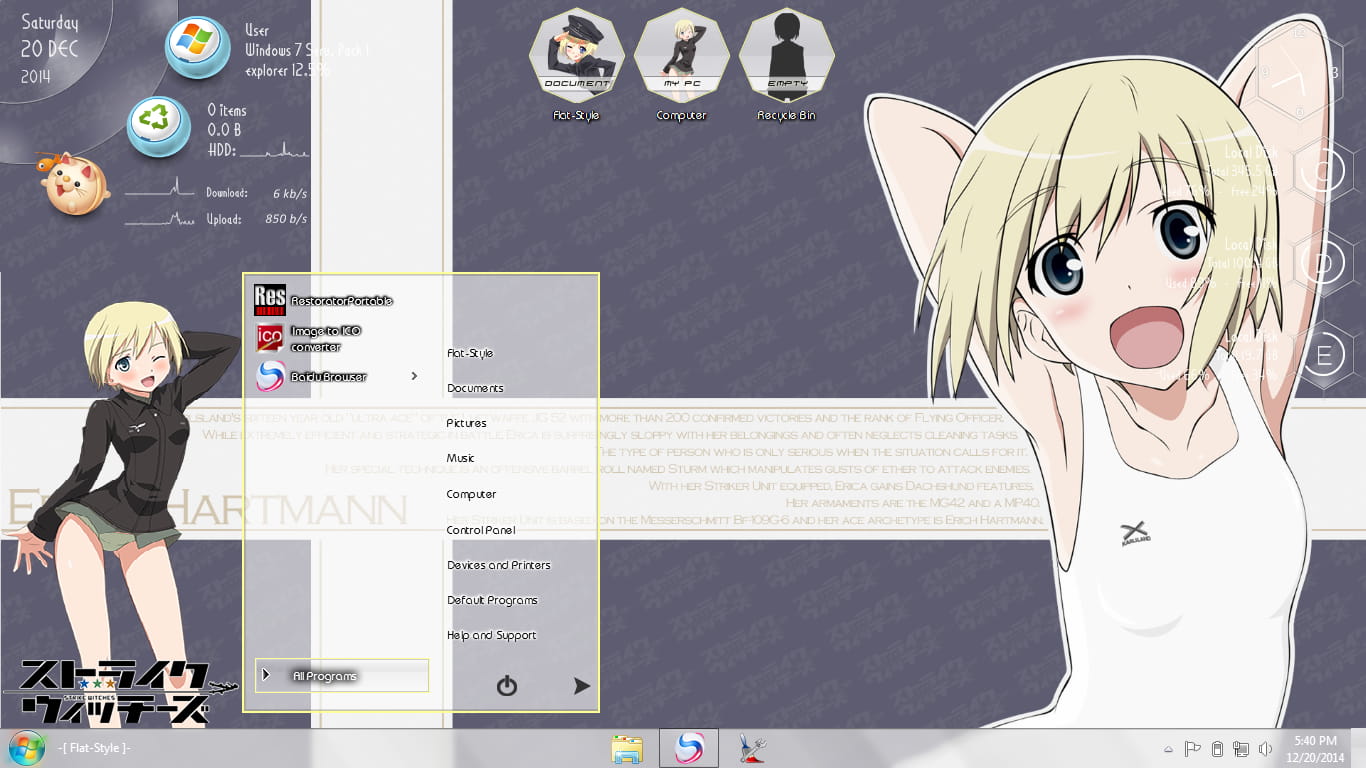Open local disk D hexagon widget
The height and width of the screenshot is (768, 1366).
[1323, 263]
